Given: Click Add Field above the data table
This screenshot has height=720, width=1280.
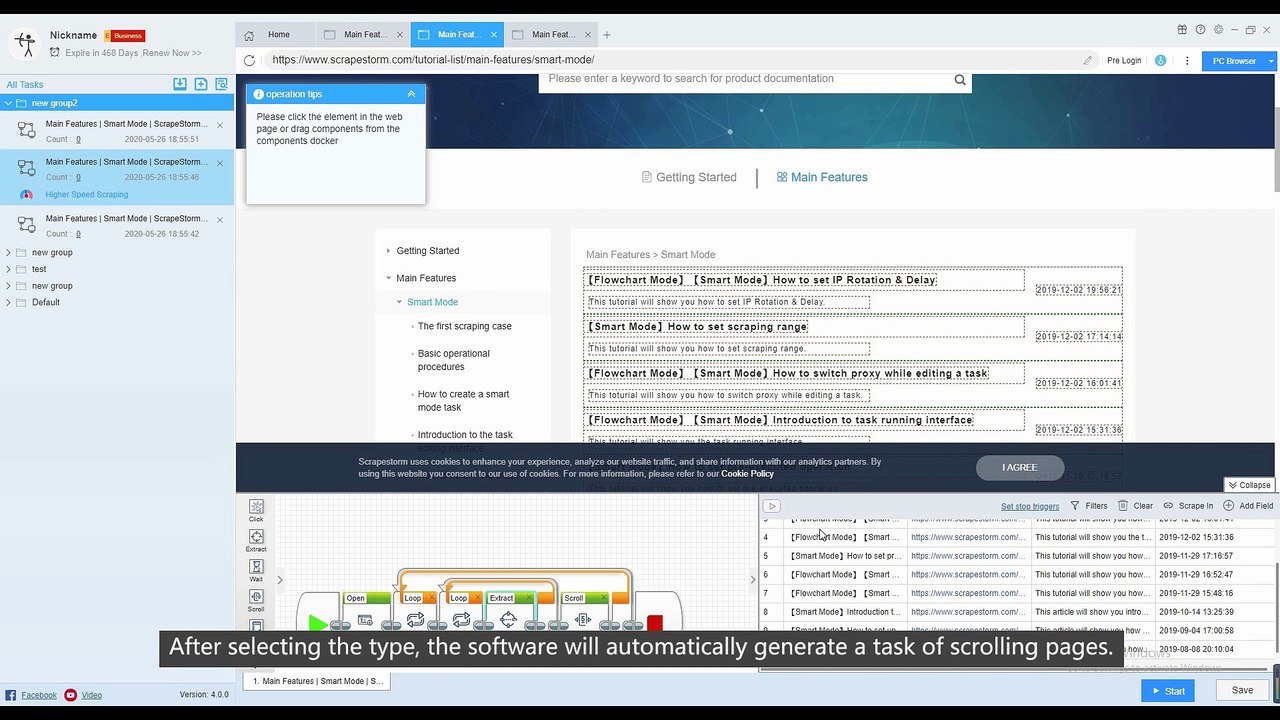Looking at the screenshot, I should tap(1248, 506).
